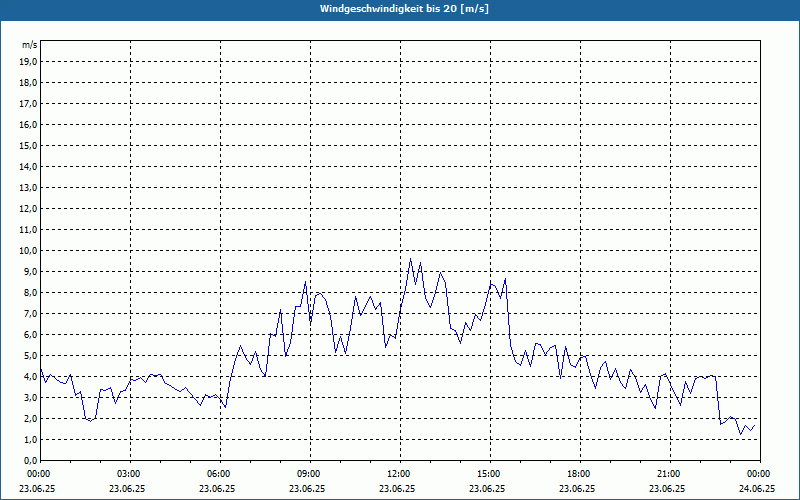Click the "17,0" y-axis value
This screenshot has width=800, height=500.
pyautogui.click(x=28, y=104)
